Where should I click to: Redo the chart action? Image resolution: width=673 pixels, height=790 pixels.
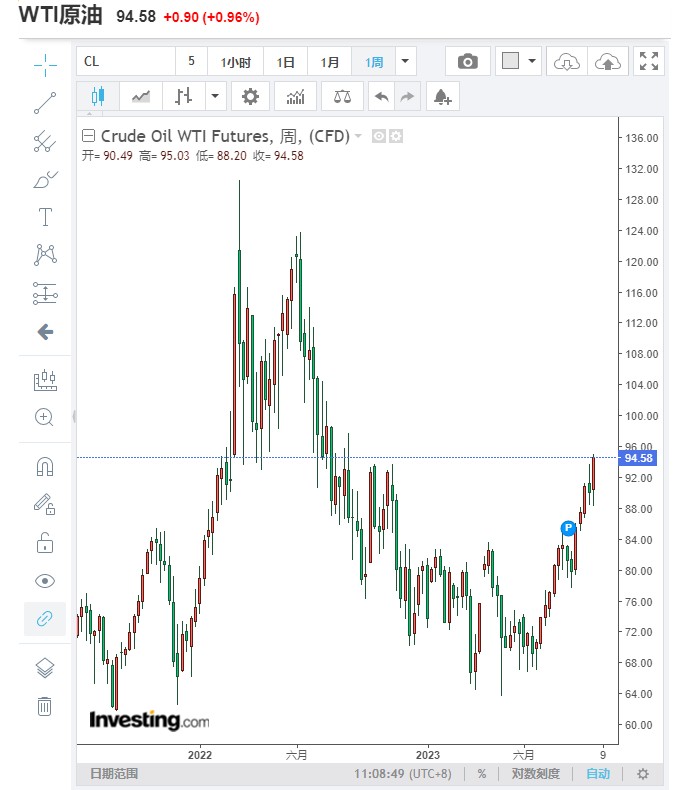click(407, 96)
